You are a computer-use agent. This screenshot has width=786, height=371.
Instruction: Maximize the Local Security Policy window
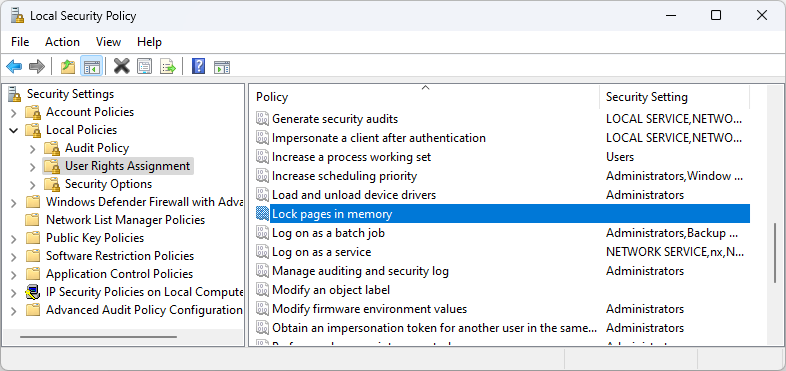point(716,16)
